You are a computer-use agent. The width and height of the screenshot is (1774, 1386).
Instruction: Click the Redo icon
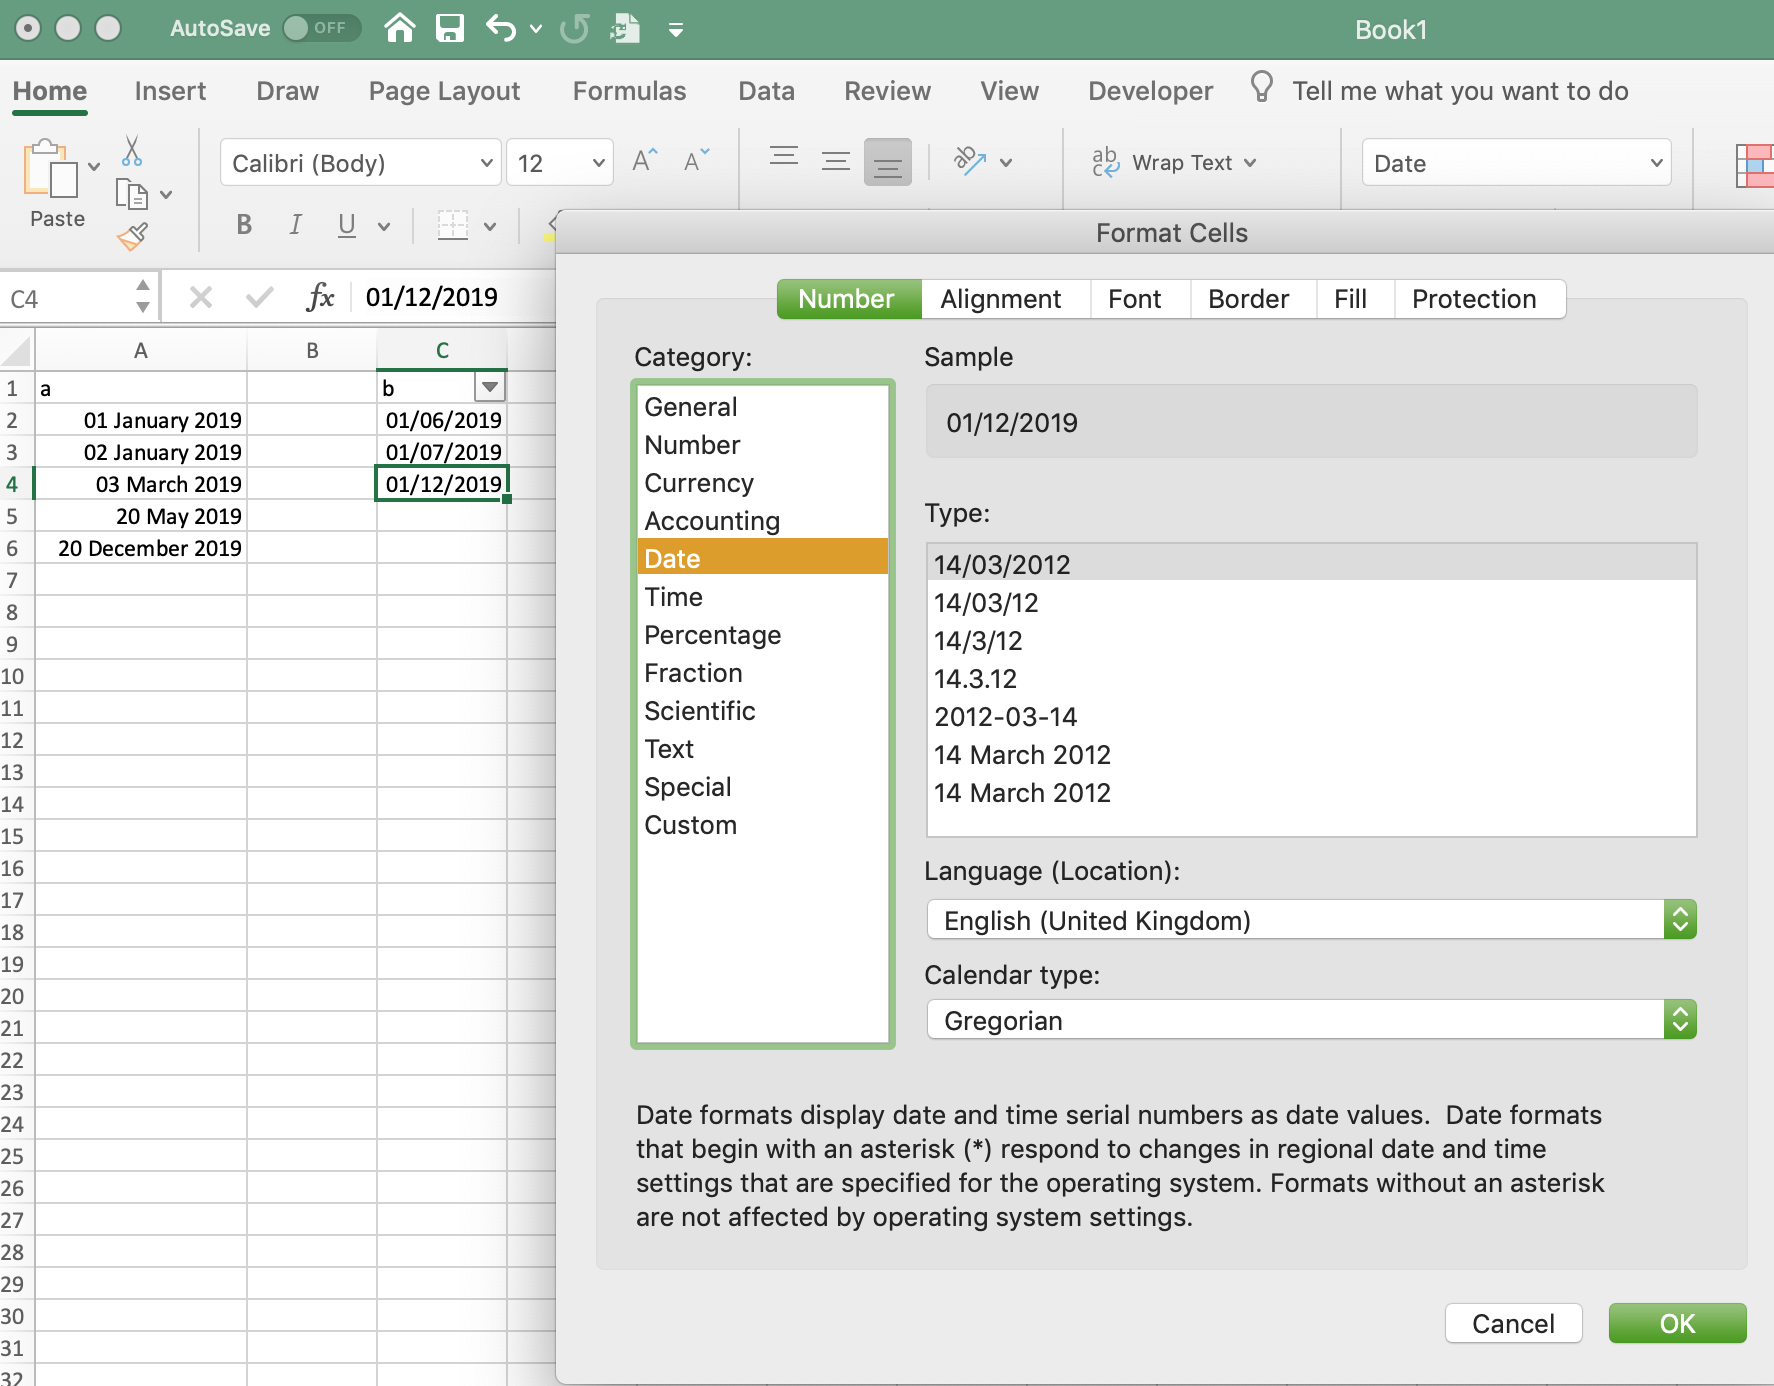click(574, 28)
